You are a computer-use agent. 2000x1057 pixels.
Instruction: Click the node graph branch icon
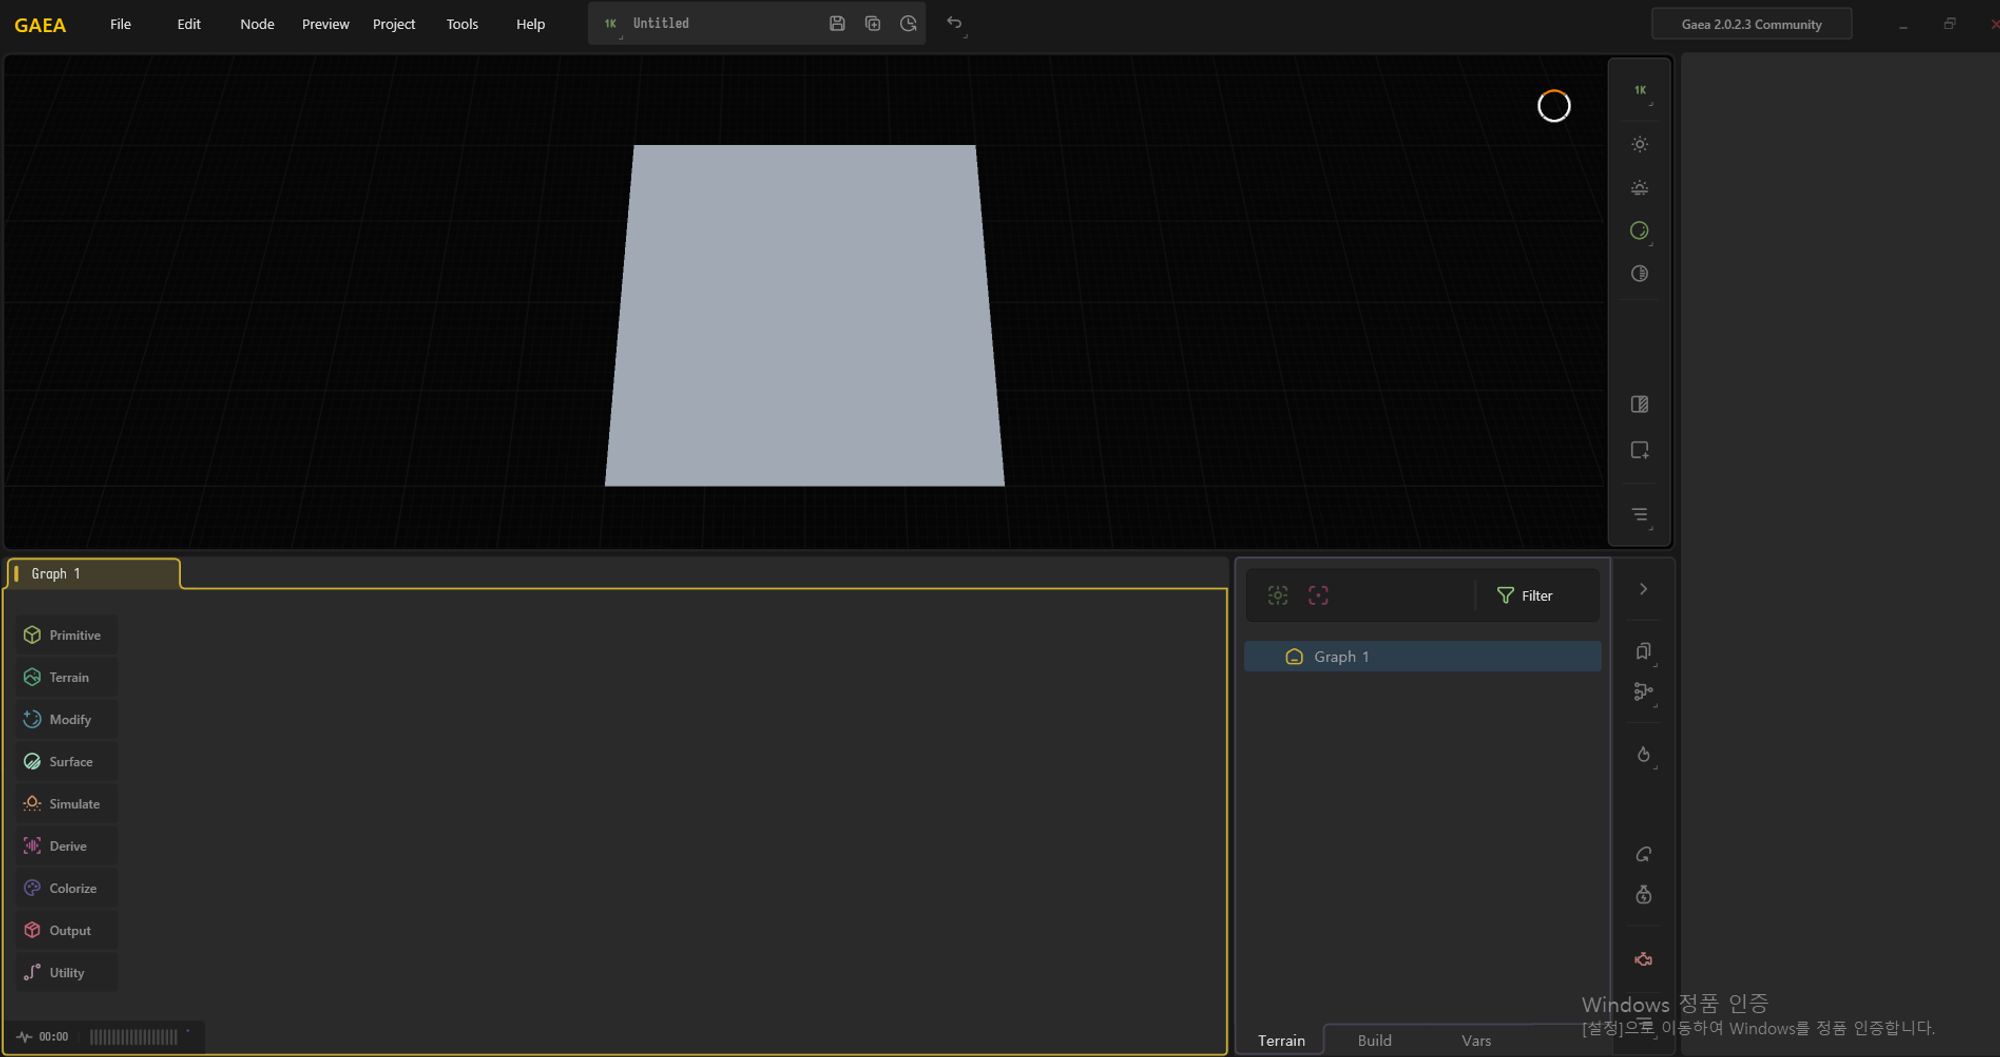pyautogui.click(x=1643, y=692)
